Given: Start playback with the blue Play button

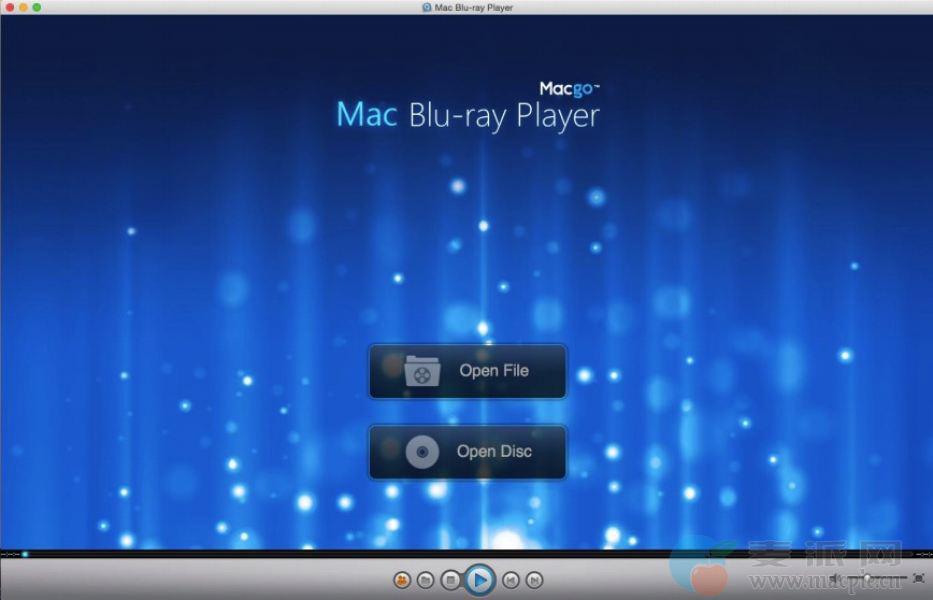Looking at the screenshot, I should [480, 579].
